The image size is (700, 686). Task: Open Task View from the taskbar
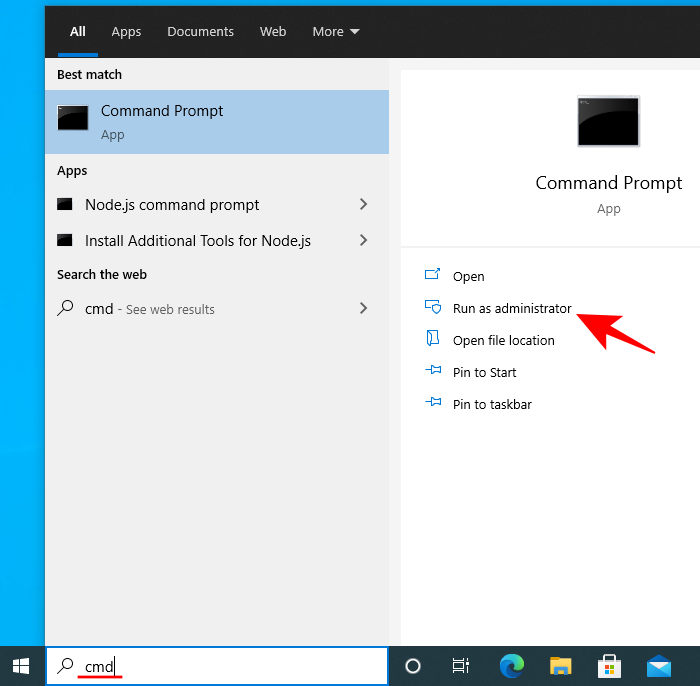click(461, 666)
